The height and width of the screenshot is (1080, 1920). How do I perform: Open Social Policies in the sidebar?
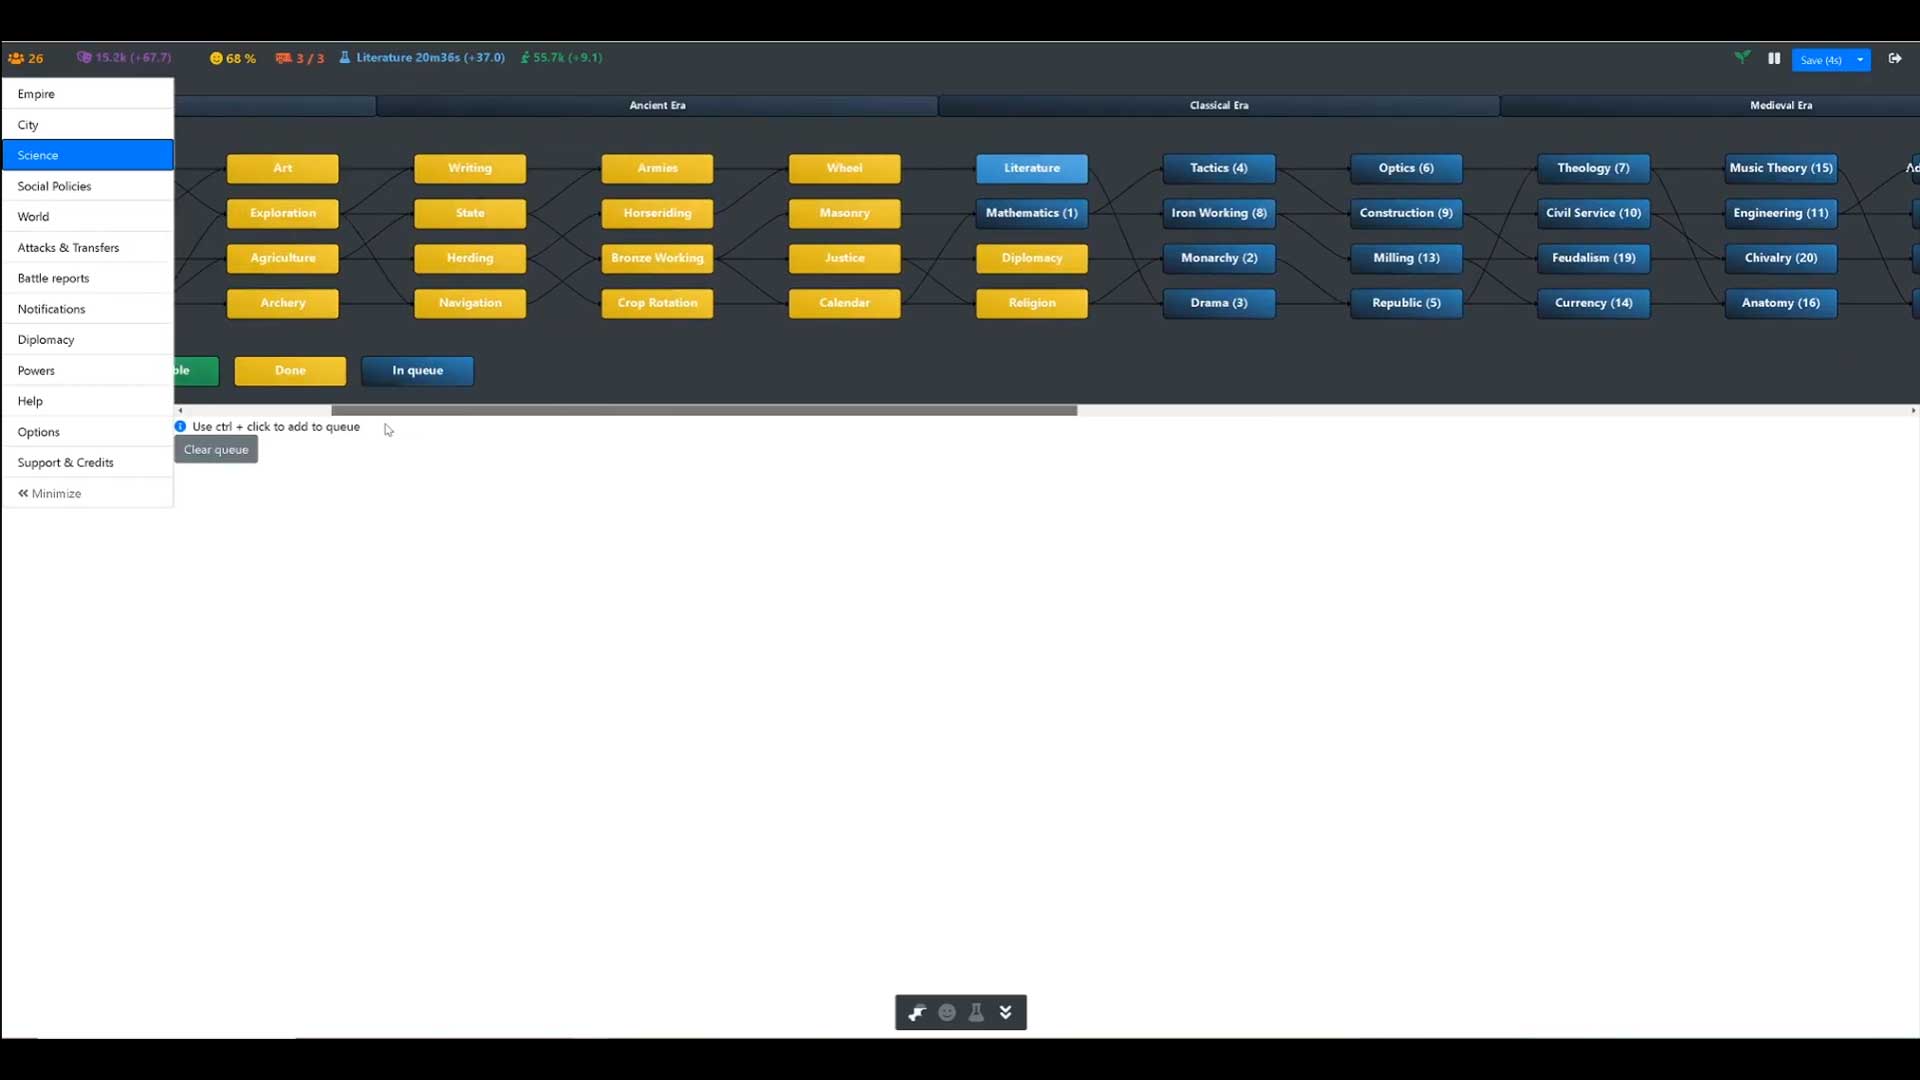pos(88,186)
